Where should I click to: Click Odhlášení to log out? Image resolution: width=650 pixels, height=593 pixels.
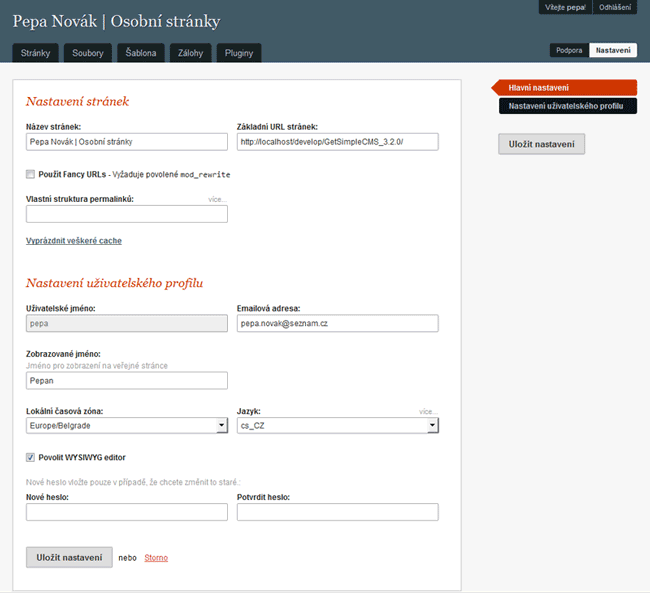(x=615, y=7)
